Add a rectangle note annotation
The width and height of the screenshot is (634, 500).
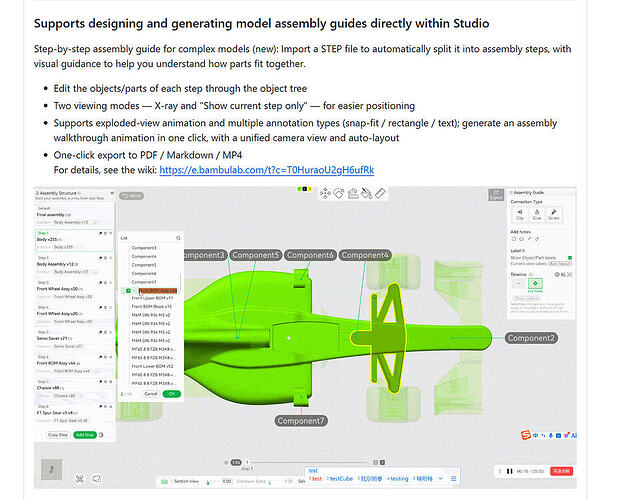[514, 239]
